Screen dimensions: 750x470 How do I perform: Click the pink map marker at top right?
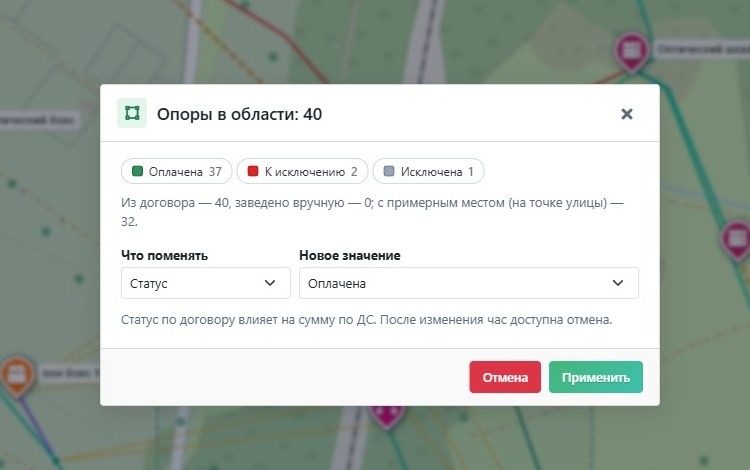pos(632,51)
